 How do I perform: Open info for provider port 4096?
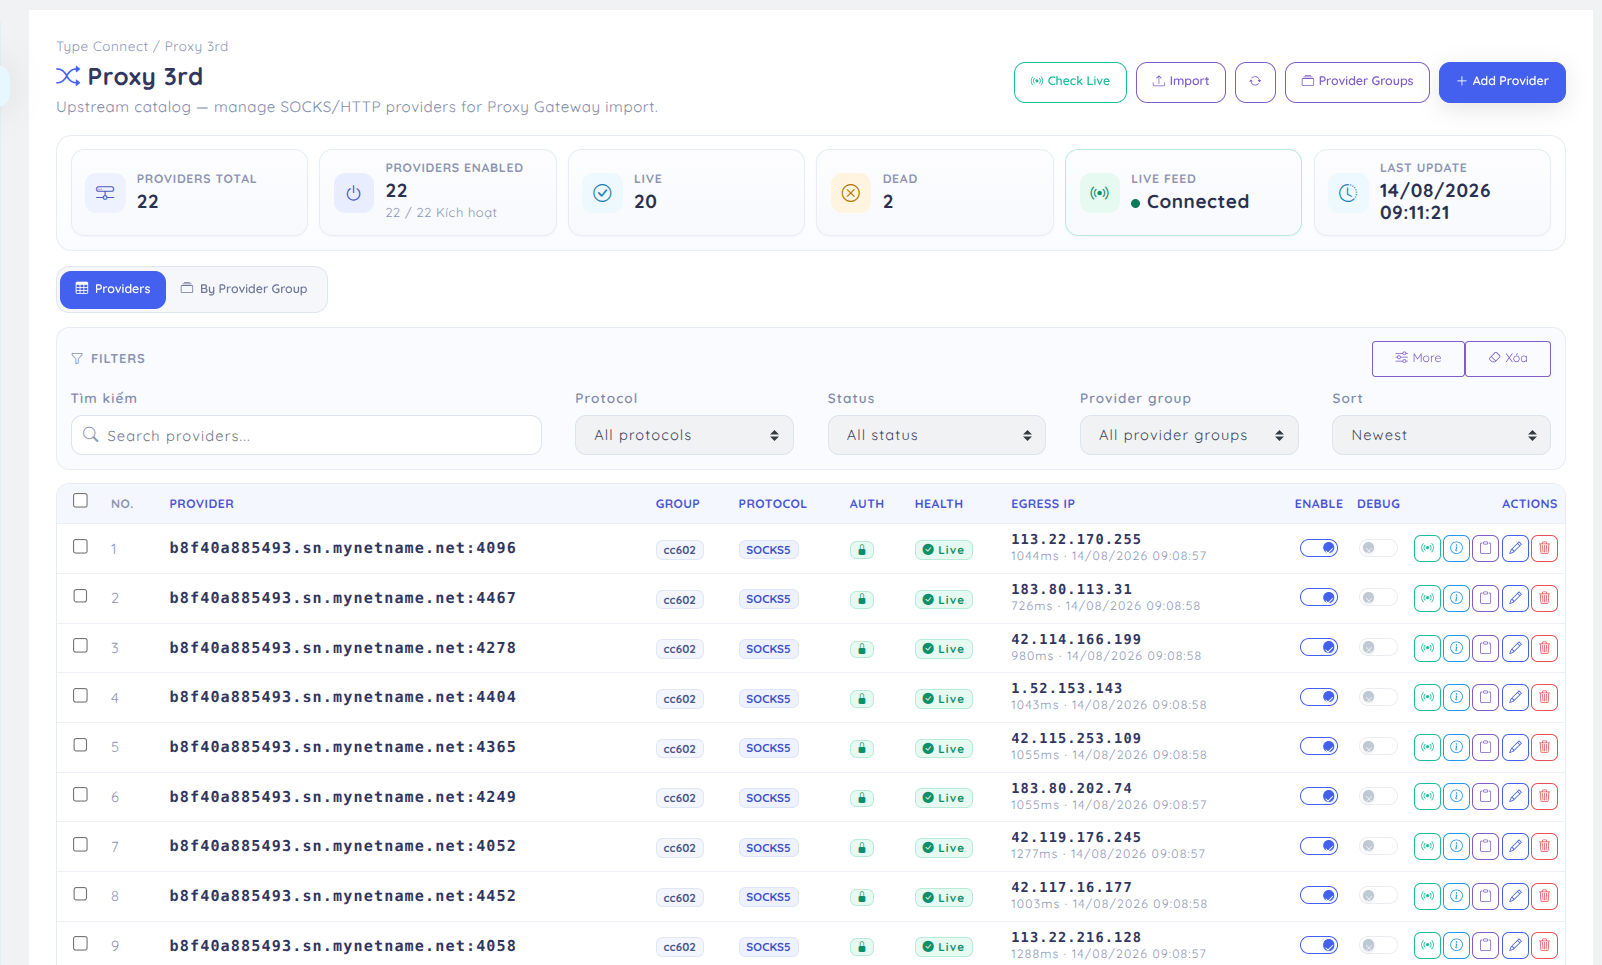1457,548
